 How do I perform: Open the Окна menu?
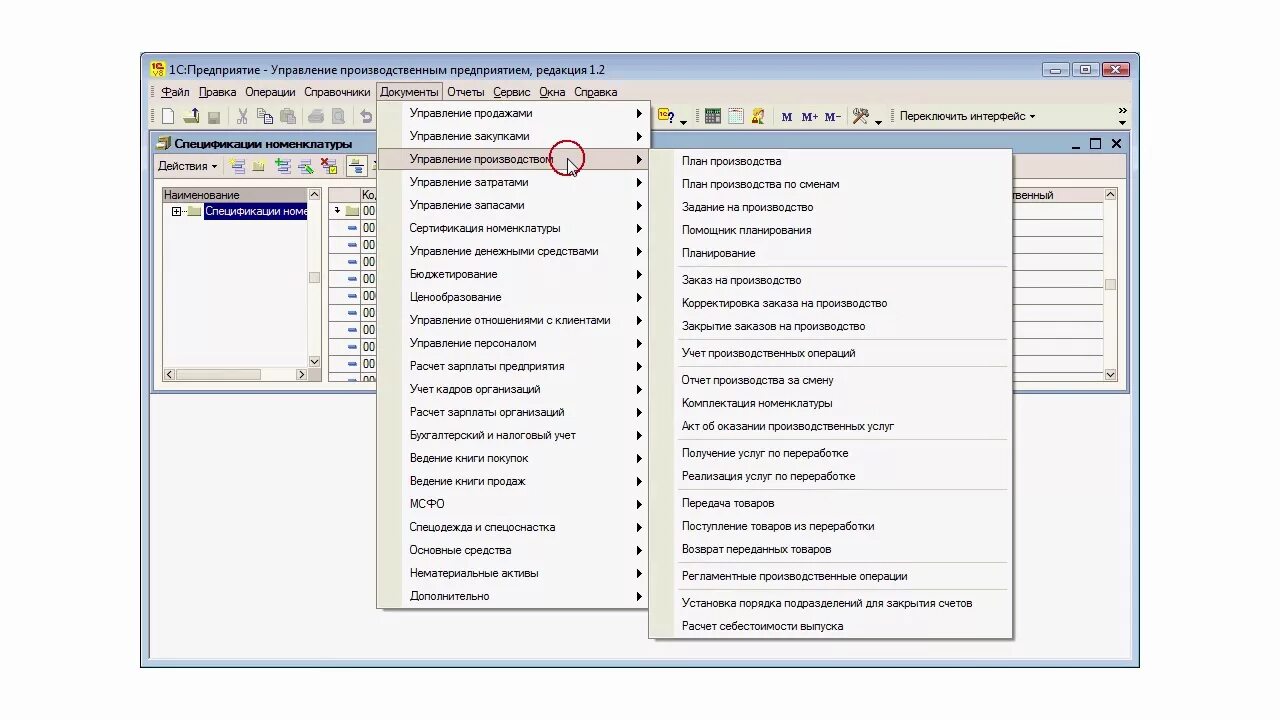[552, 92]
